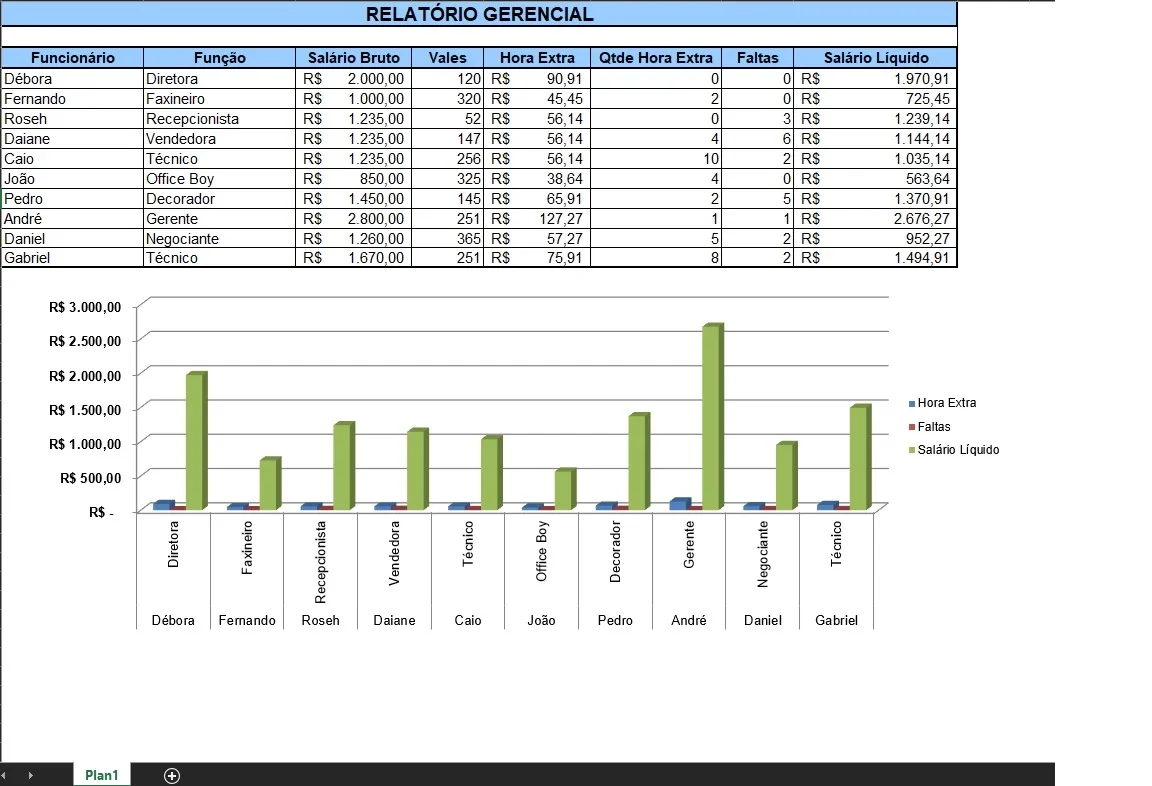Click the Qtde Hora Extra cell showing 10
1152x786 pixels.
(x=655, y=159)
